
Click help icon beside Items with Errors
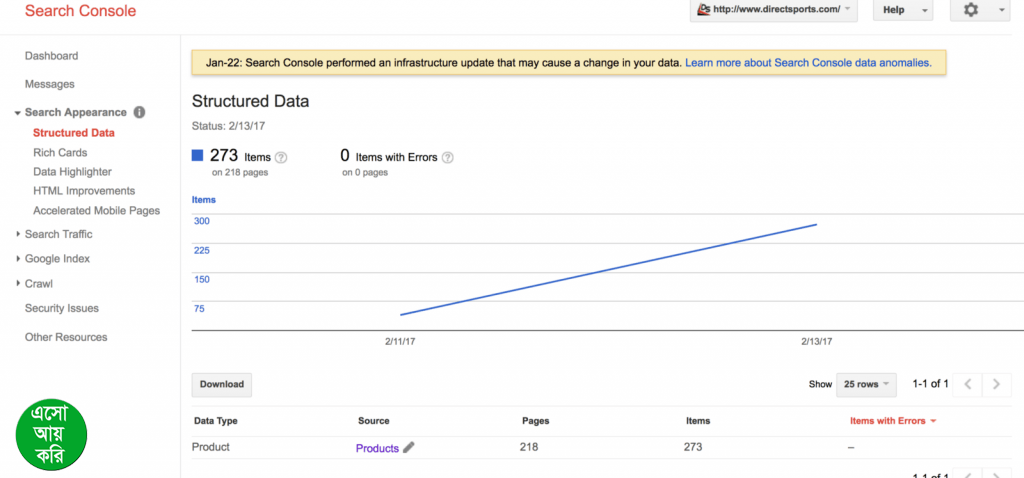[447, 157]
